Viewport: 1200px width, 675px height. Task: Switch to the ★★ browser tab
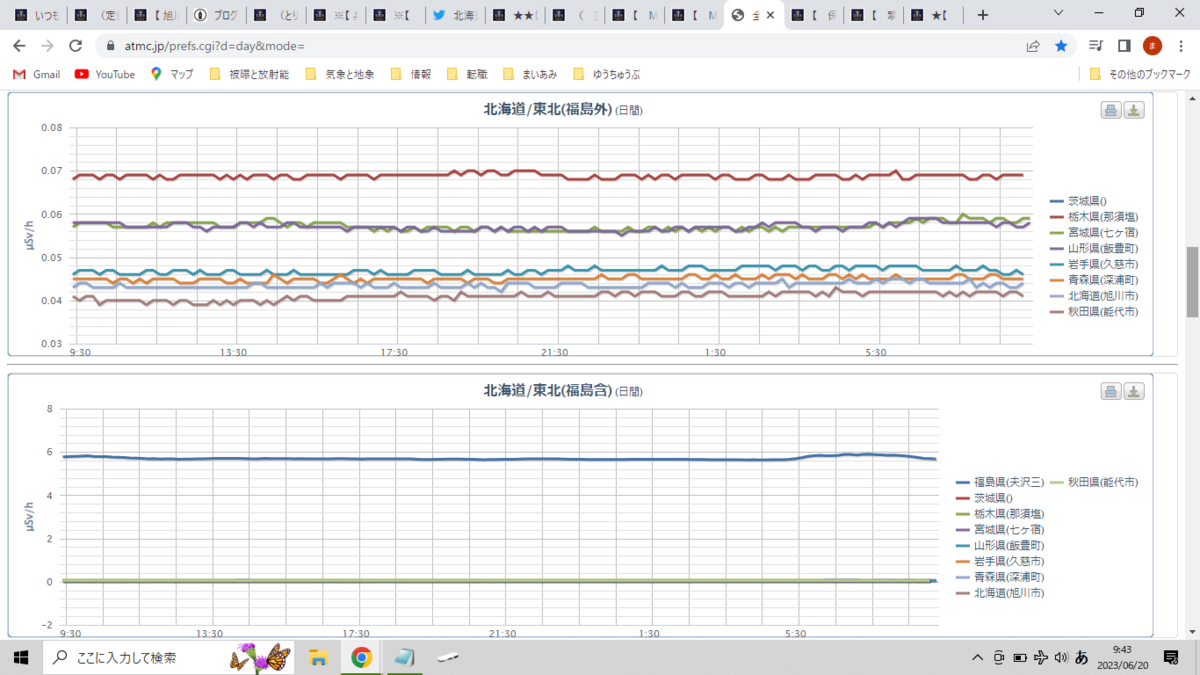click(514, 15)
